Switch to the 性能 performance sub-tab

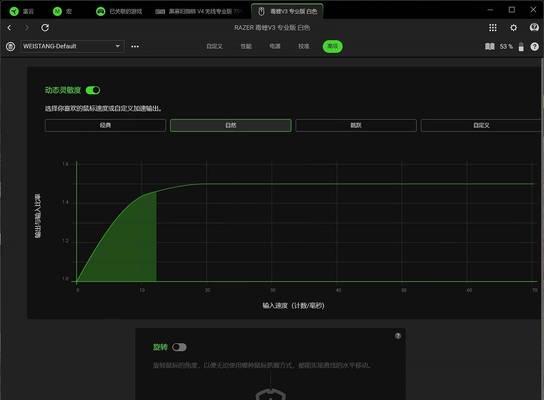pyautogui.click(x=246, y=46)
